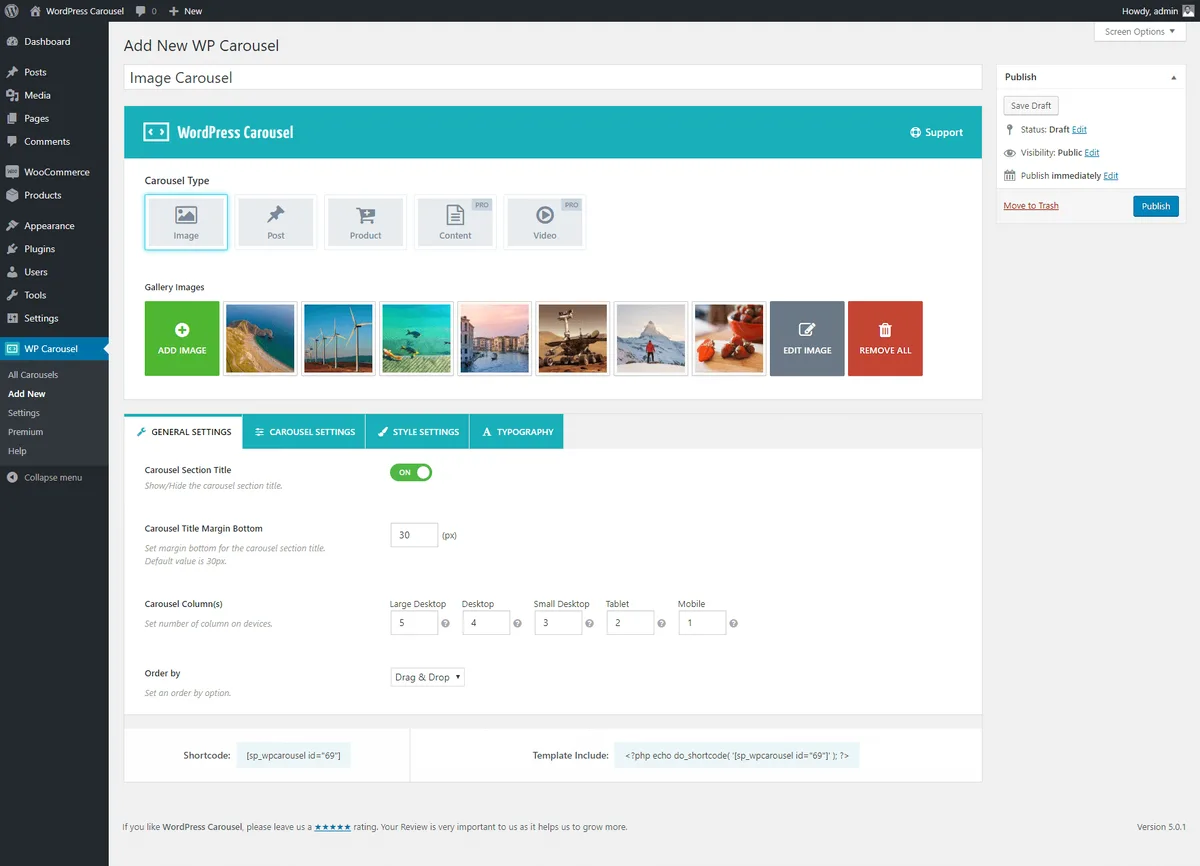Screen dimensions: 1200x866
Task: Click the New content button in admin bar
Action: 185,11
